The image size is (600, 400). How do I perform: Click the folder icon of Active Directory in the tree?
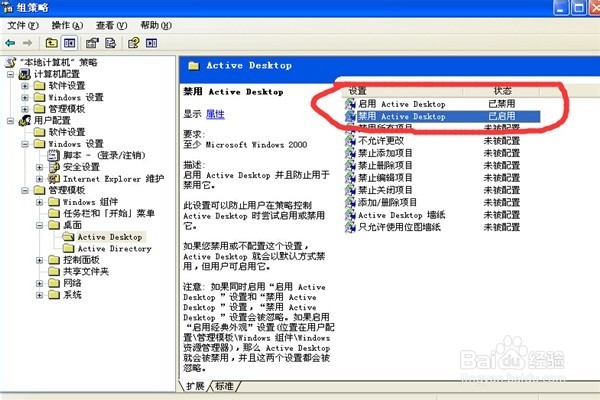point(68,248)
